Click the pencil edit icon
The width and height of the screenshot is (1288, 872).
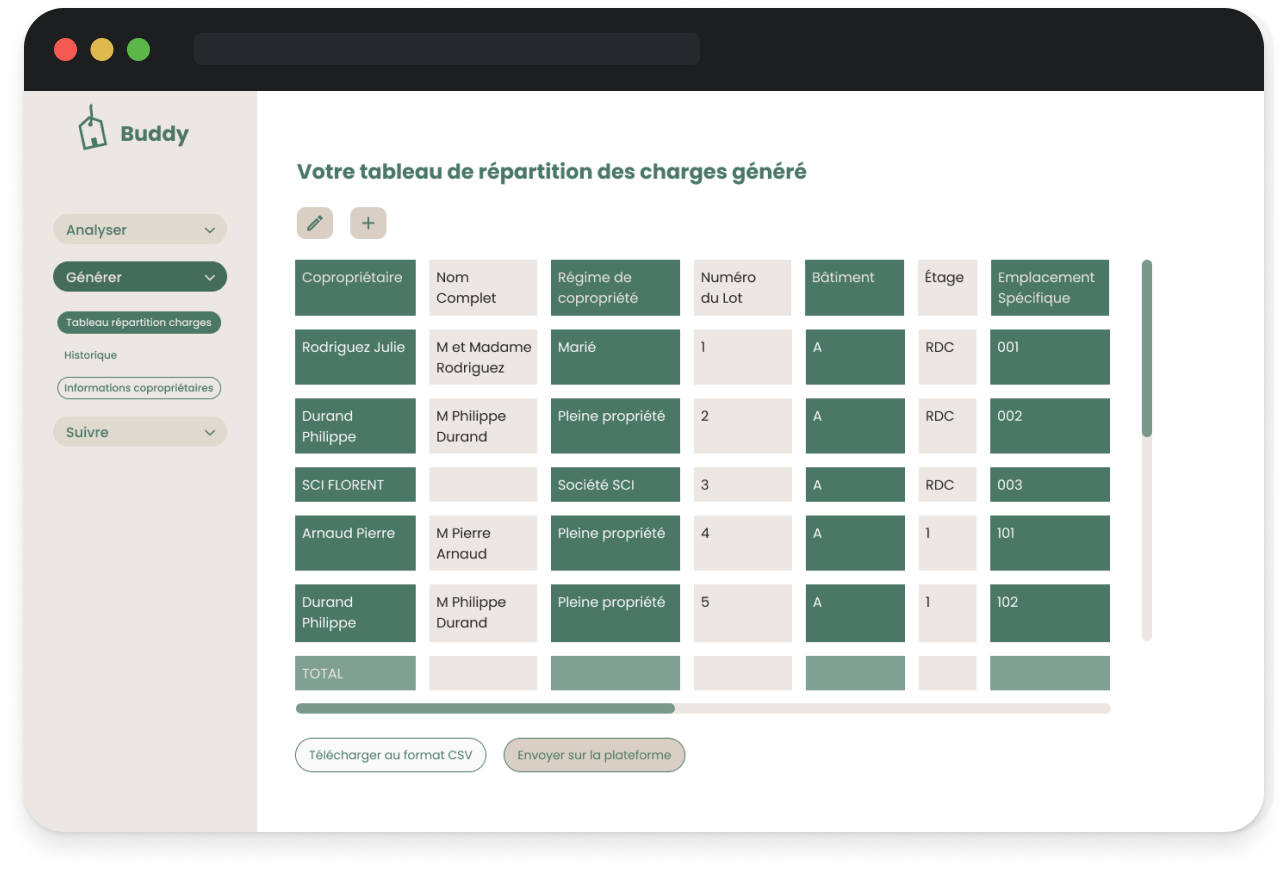point(315,223)
